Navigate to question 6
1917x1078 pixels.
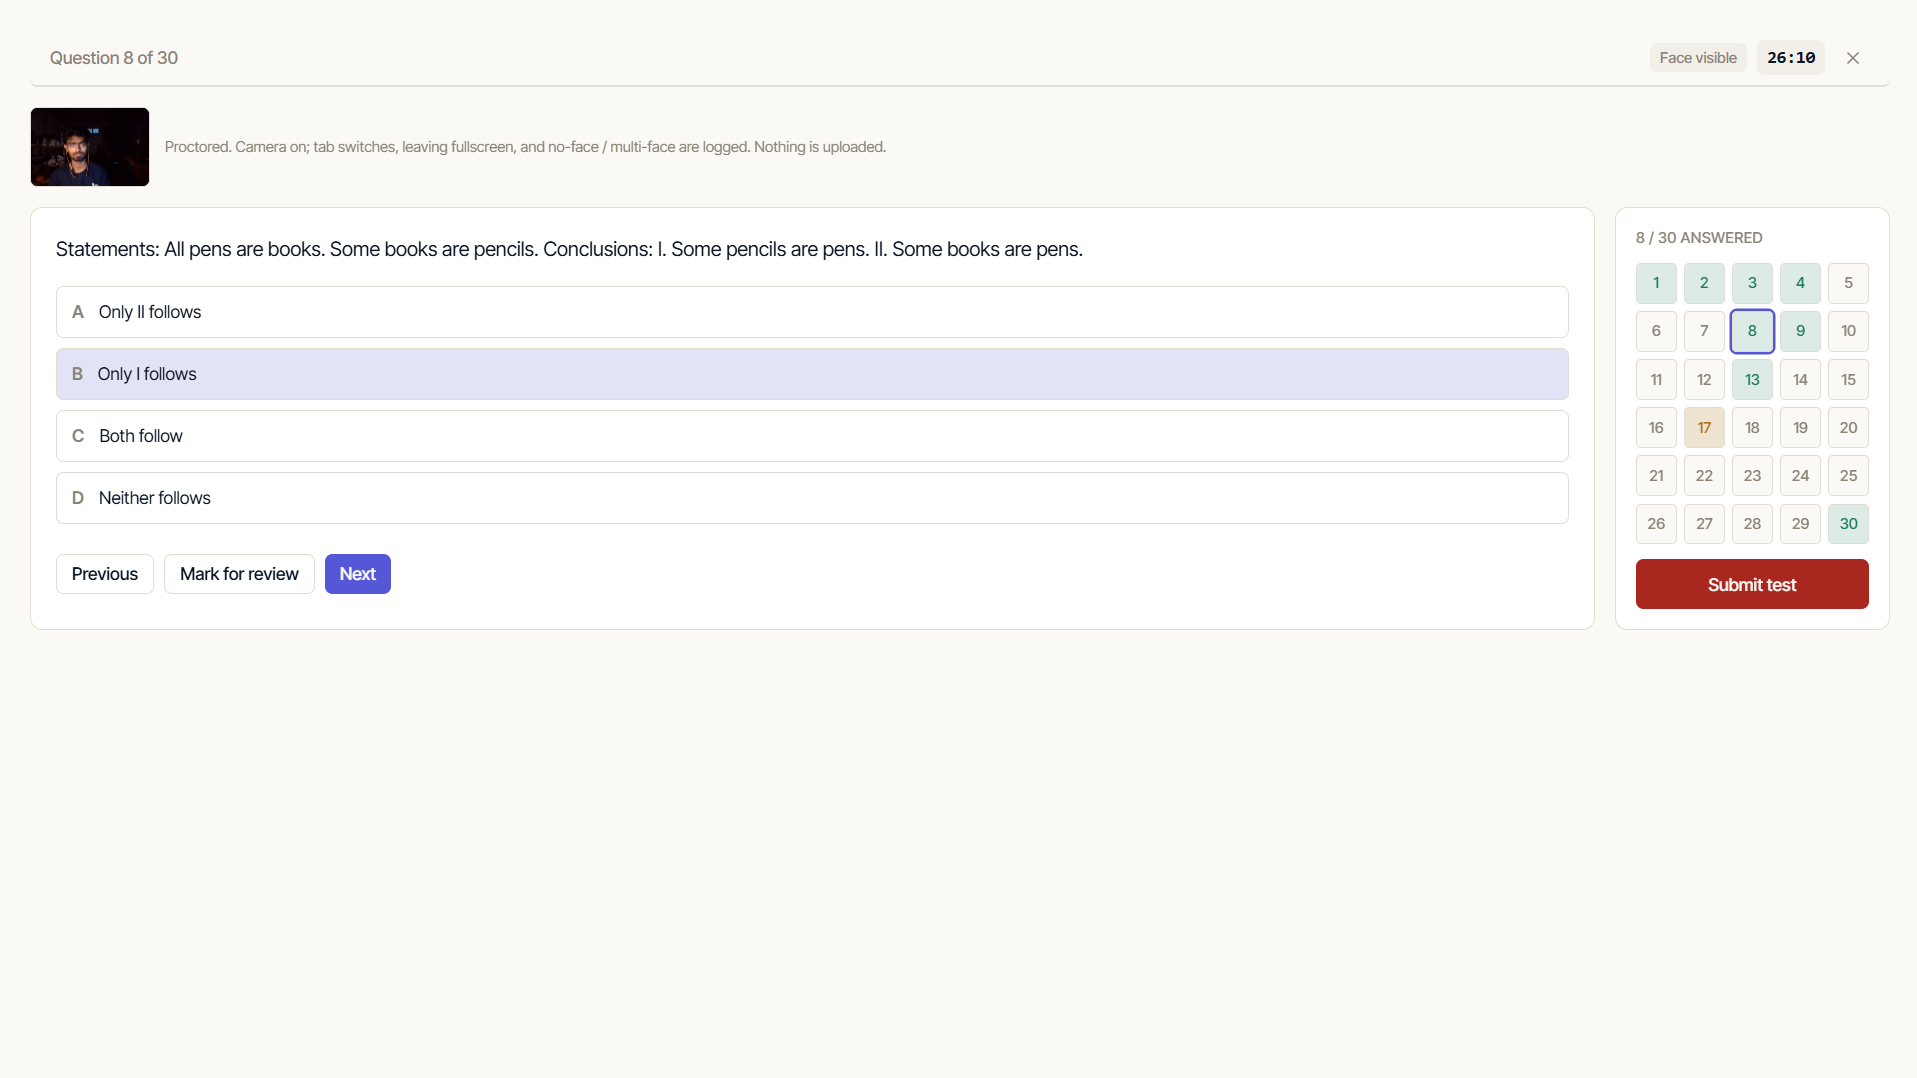(x=1656, y=331)
